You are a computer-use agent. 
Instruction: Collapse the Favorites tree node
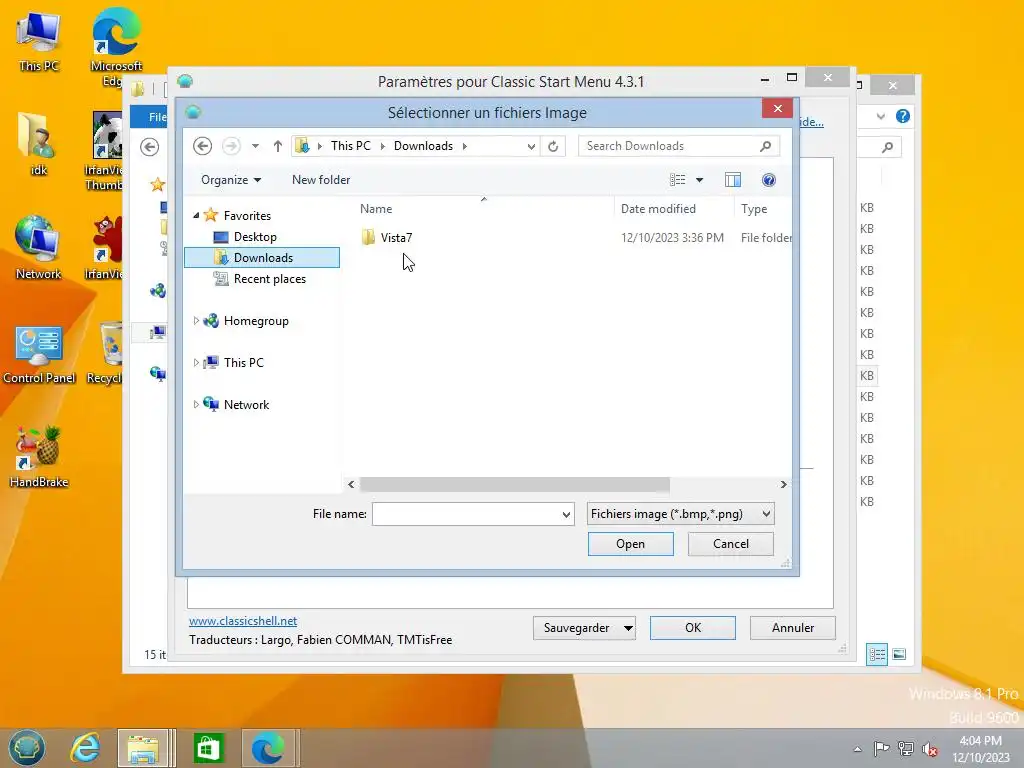pyautogui.click(x=196, y=215)
